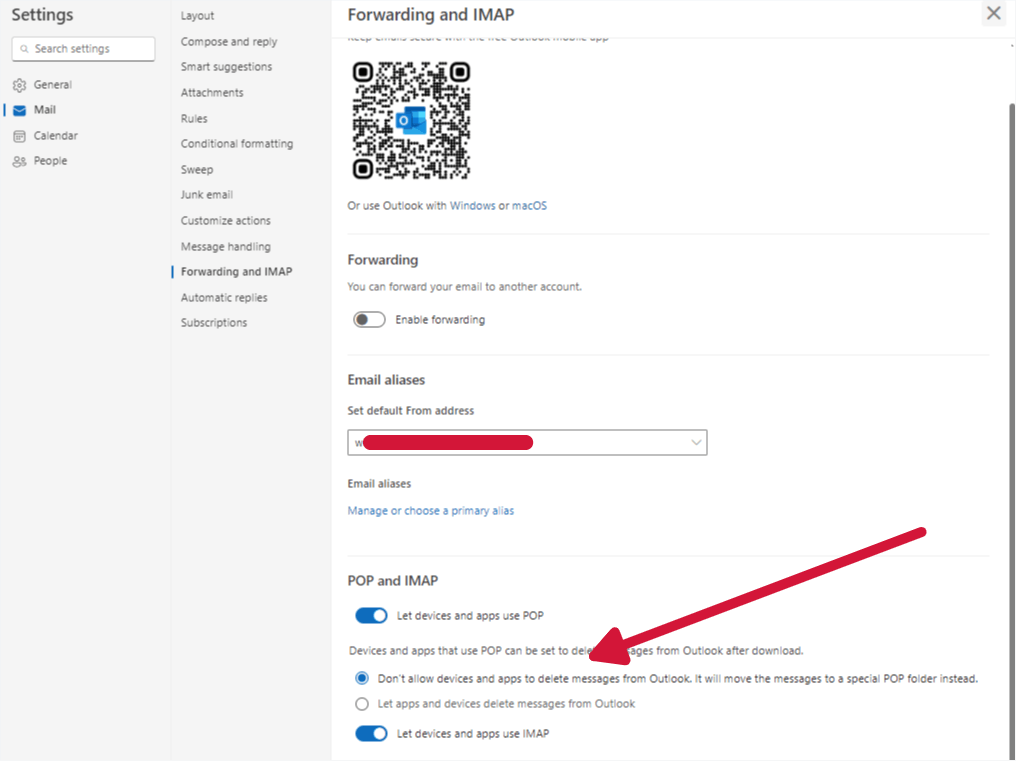1016x761 pixels.
Task: Open Rules settings
Action: tap(194, 119)
